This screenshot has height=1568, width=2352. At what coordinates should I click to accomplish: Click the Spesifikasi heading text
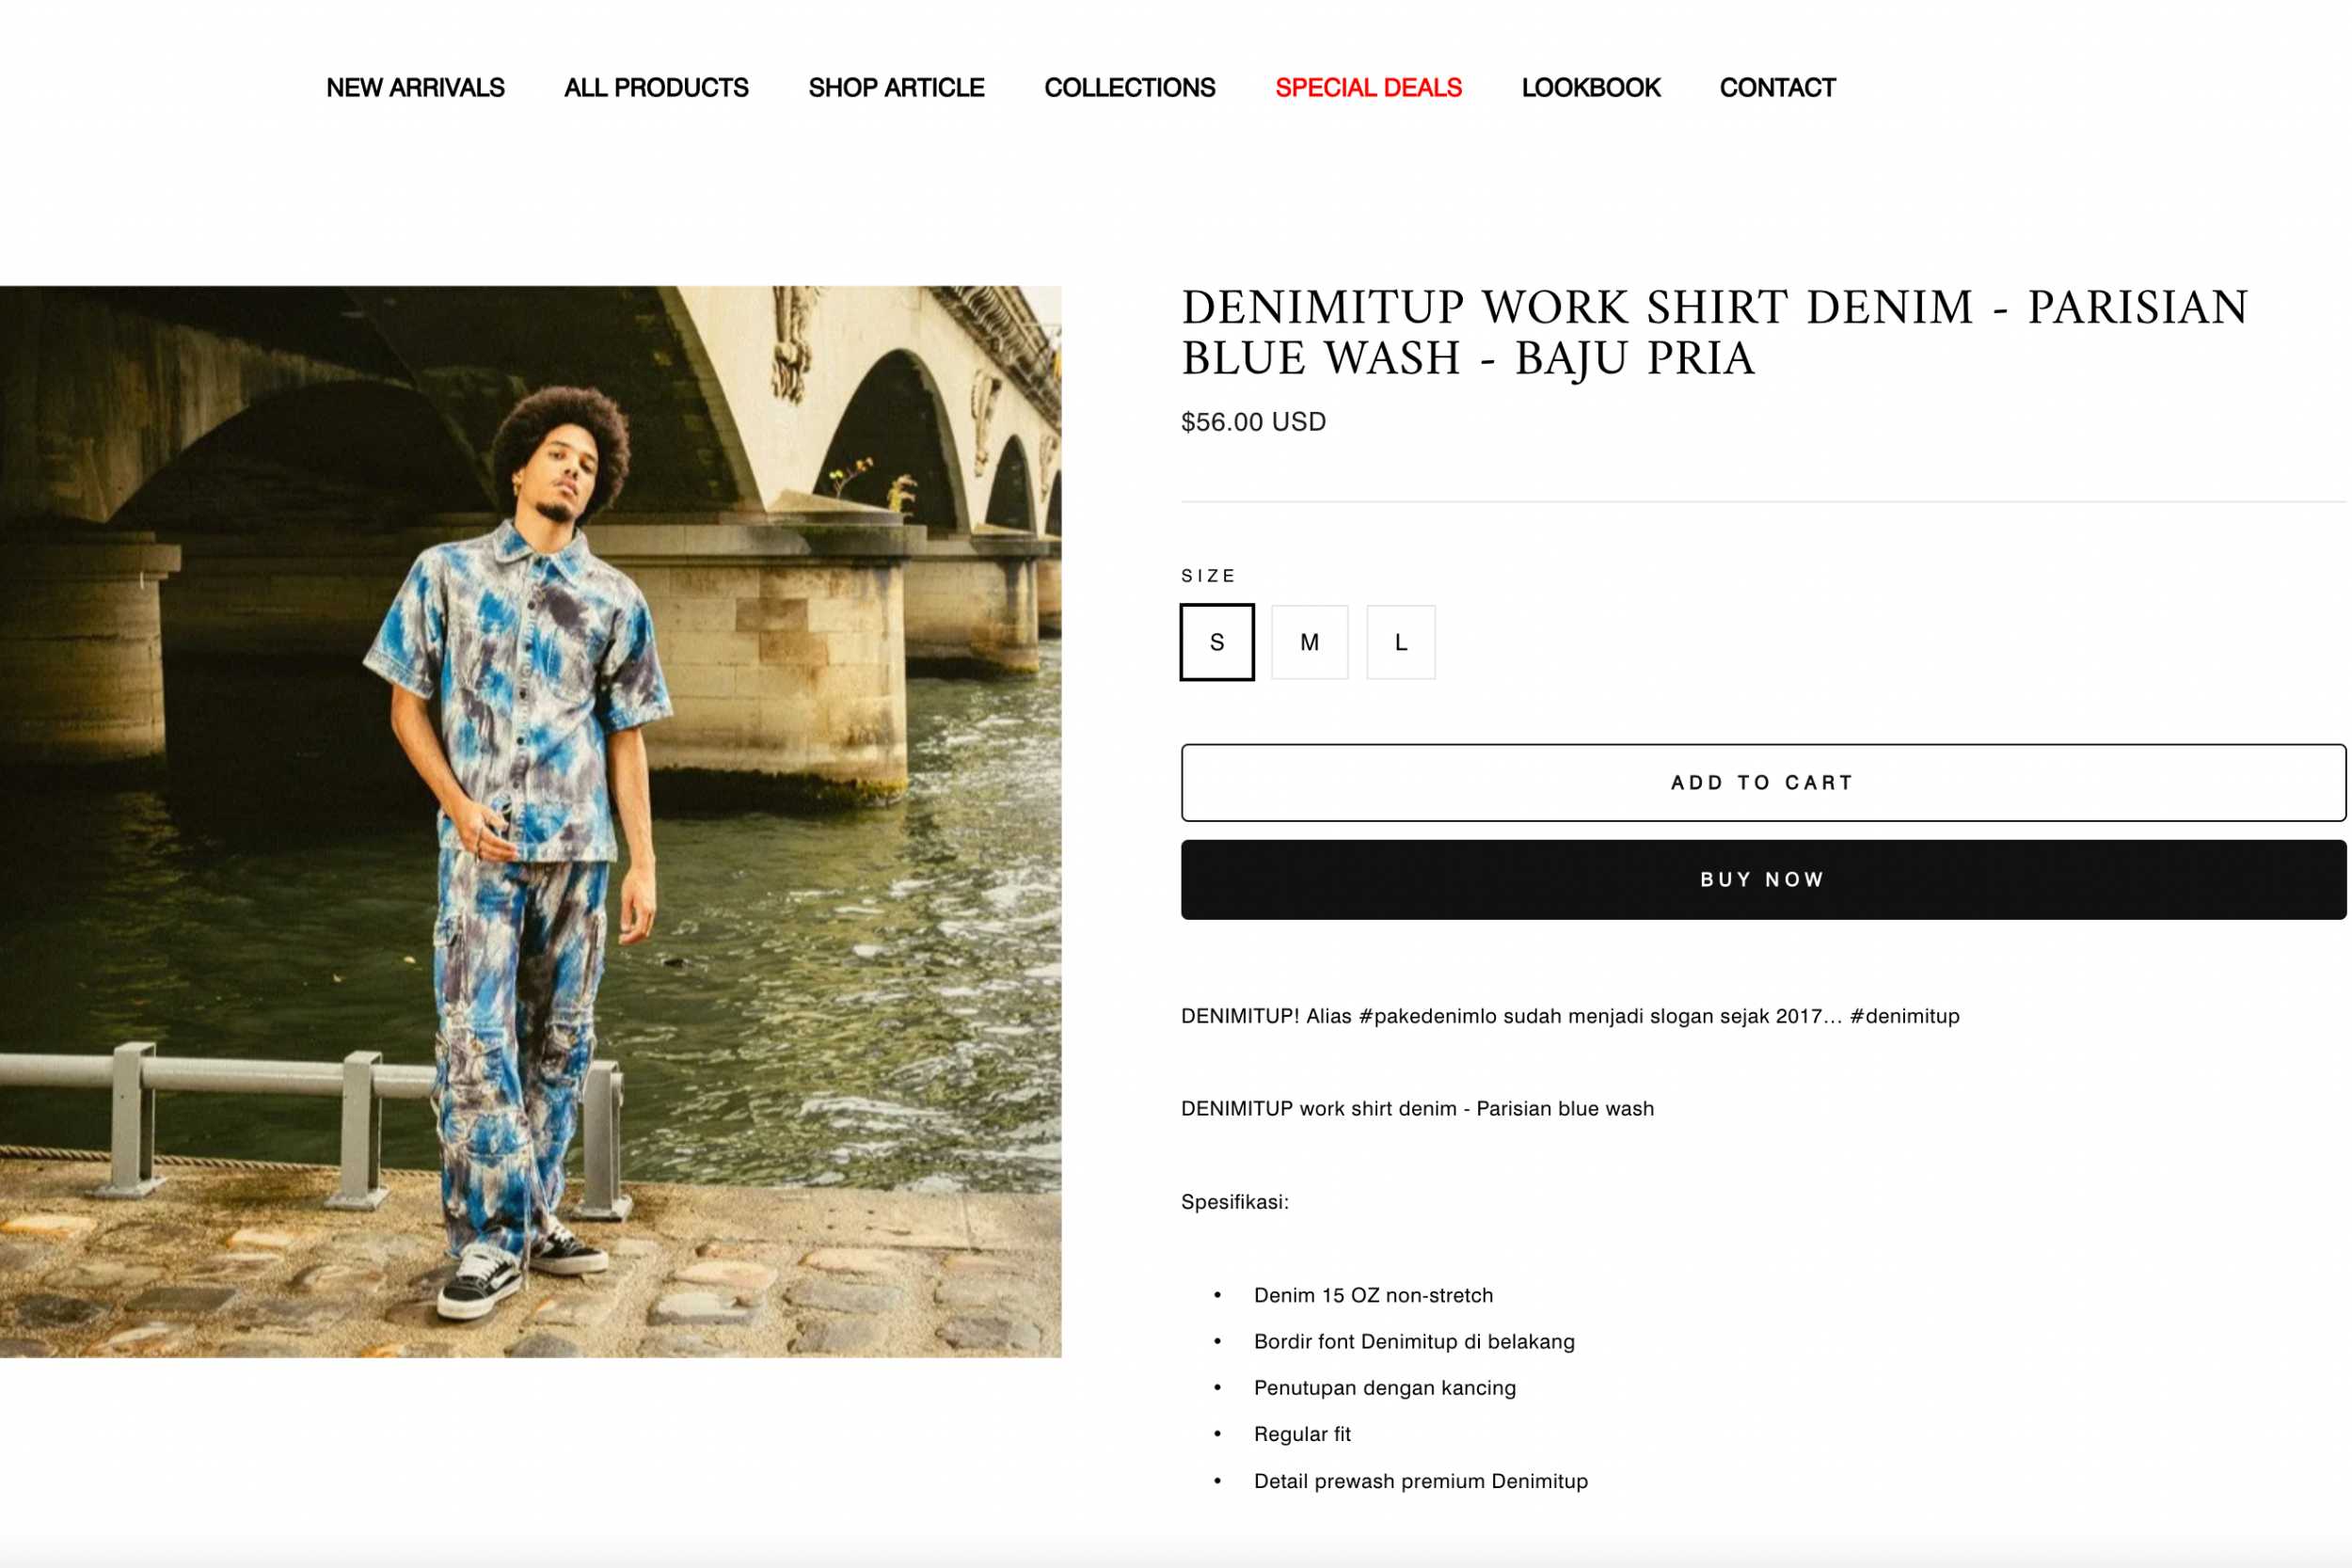[1235, 1202]
